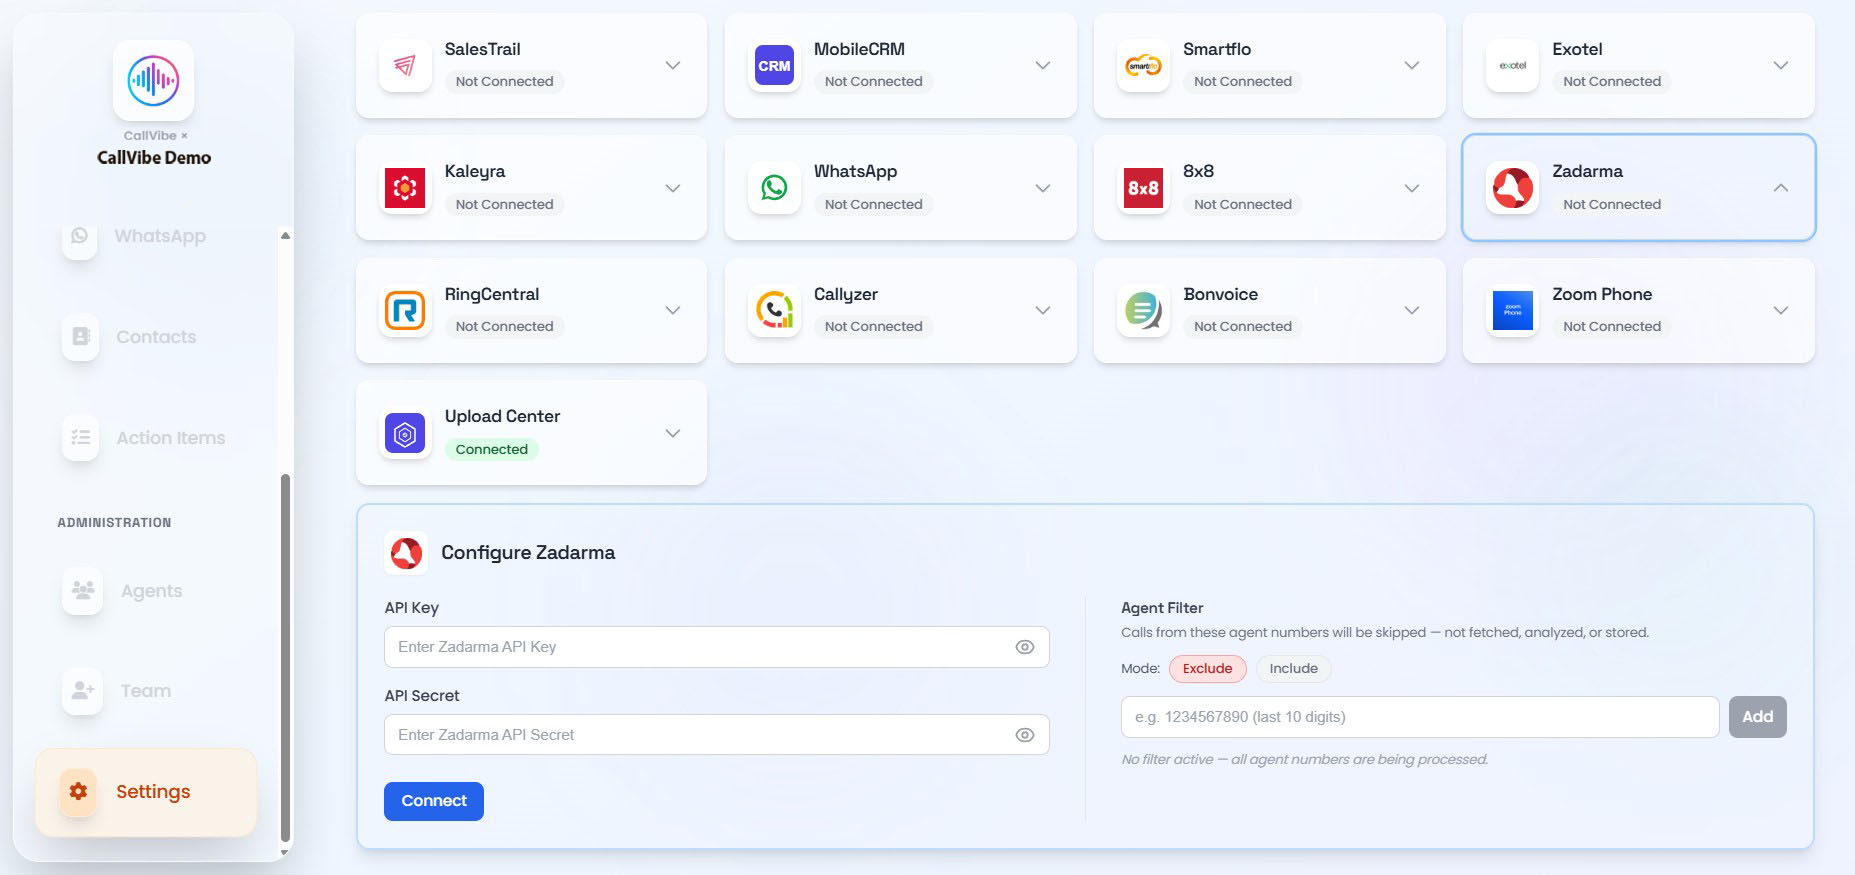Expand the RingCentral integration card

tap(673, 311)
